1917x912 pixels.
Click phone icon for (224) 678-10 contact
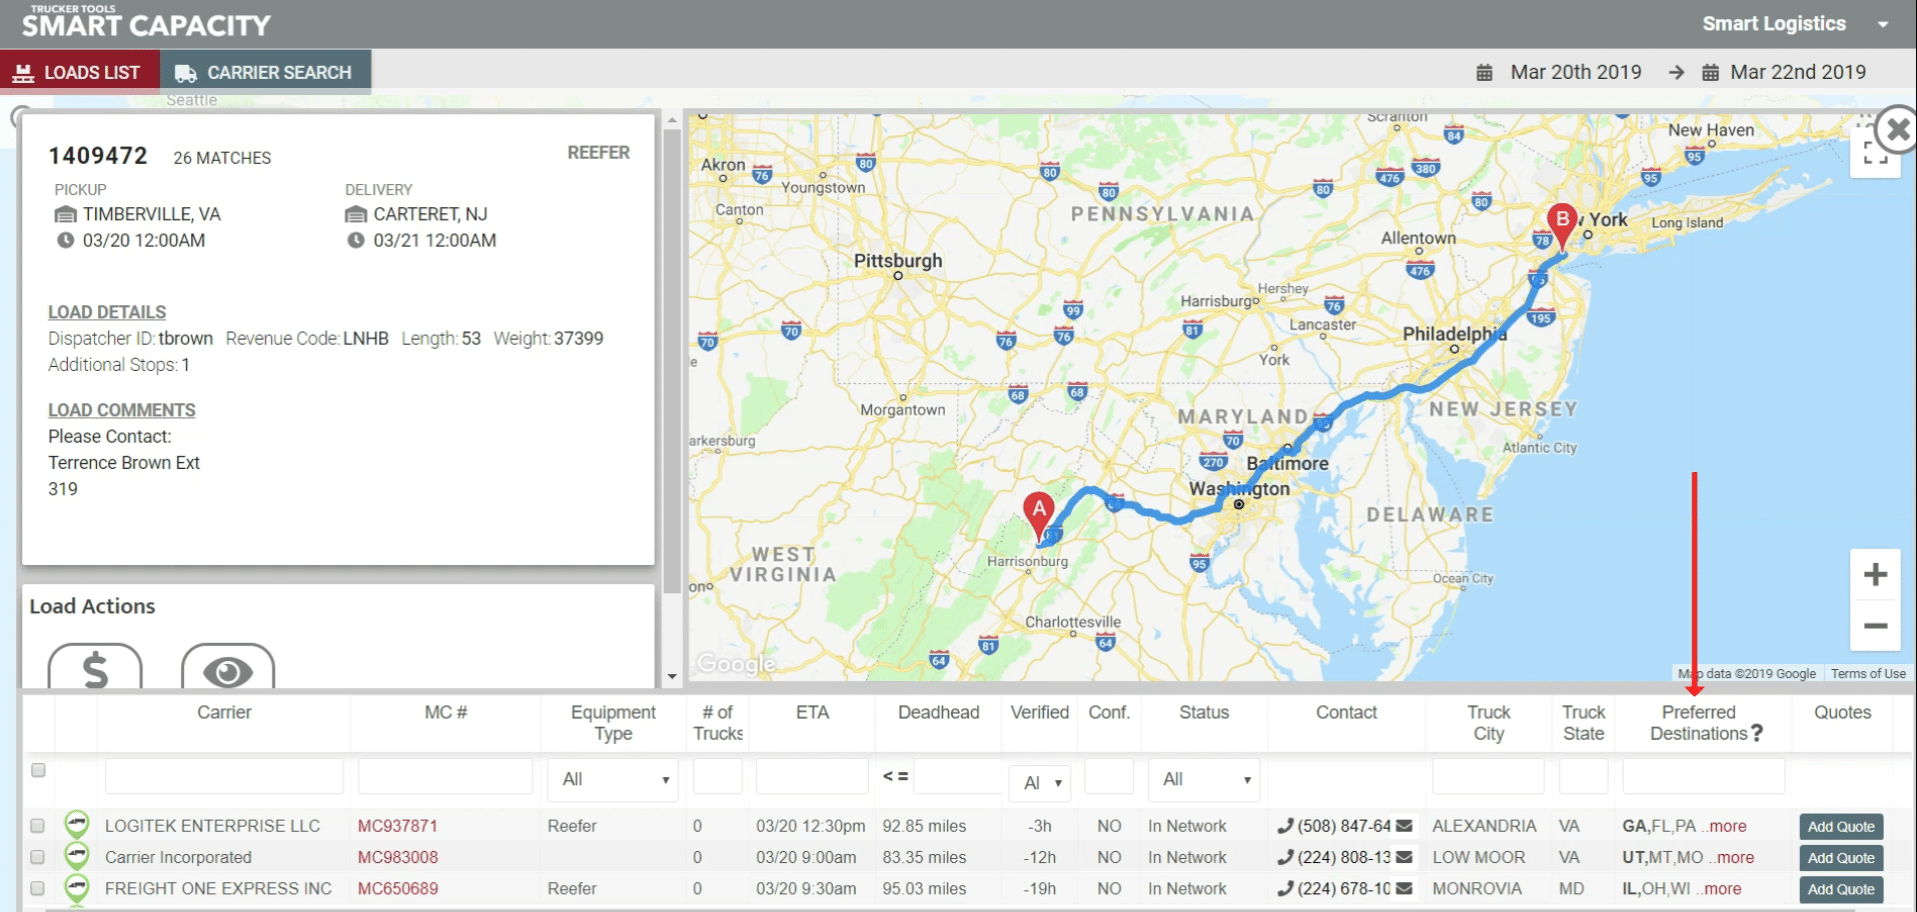pos(1285,888)
